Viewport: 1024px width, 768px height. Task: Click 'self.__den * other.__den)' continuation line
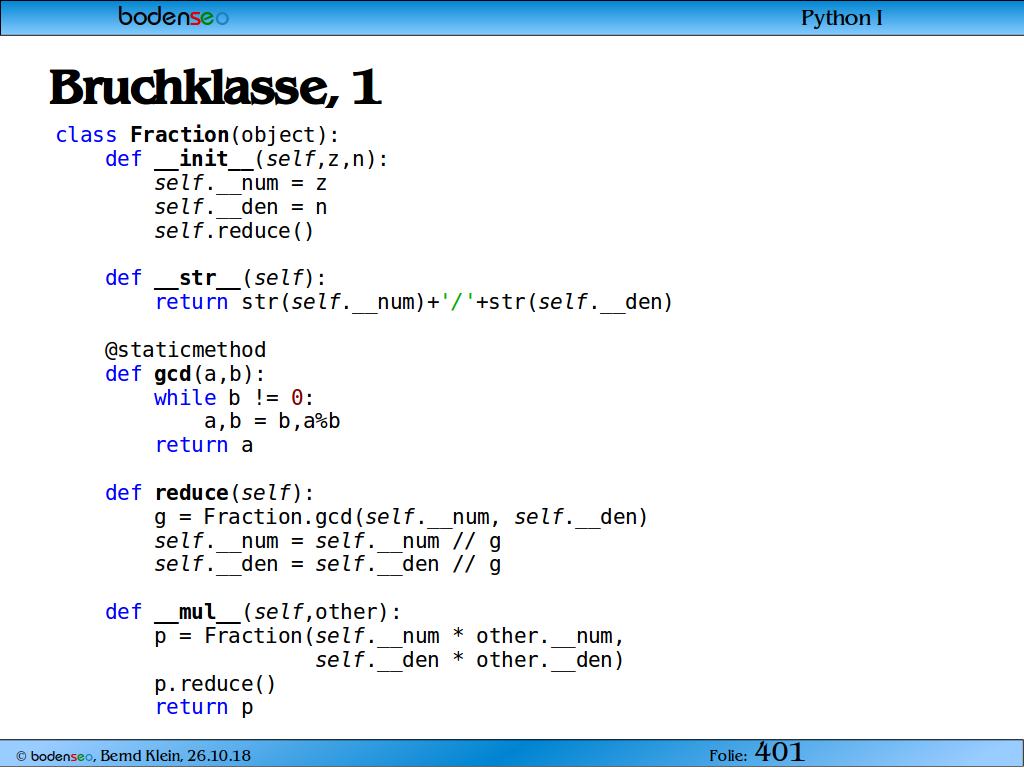point(470,660)
